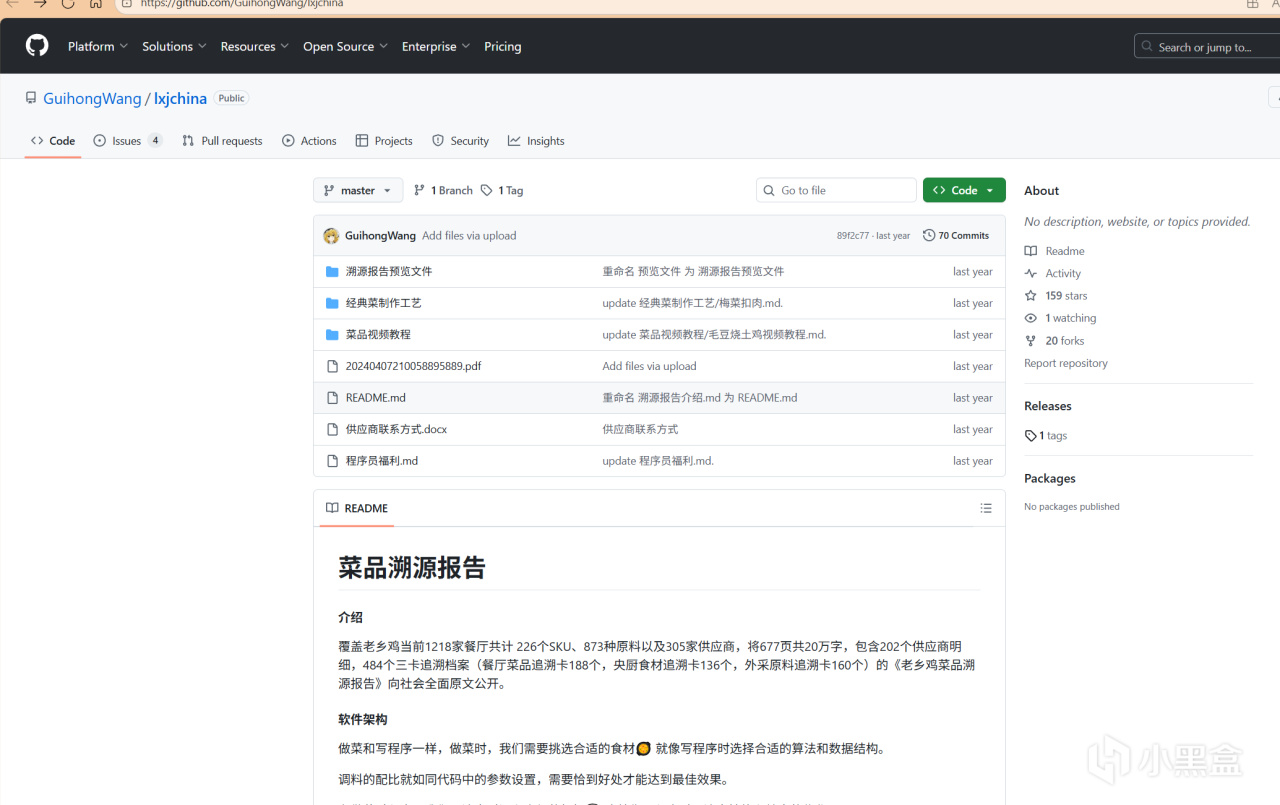Click the folder icon for 溯源报告预览文件
Viewport: 1280px width, 805px height.
click(x=332, y=271)
